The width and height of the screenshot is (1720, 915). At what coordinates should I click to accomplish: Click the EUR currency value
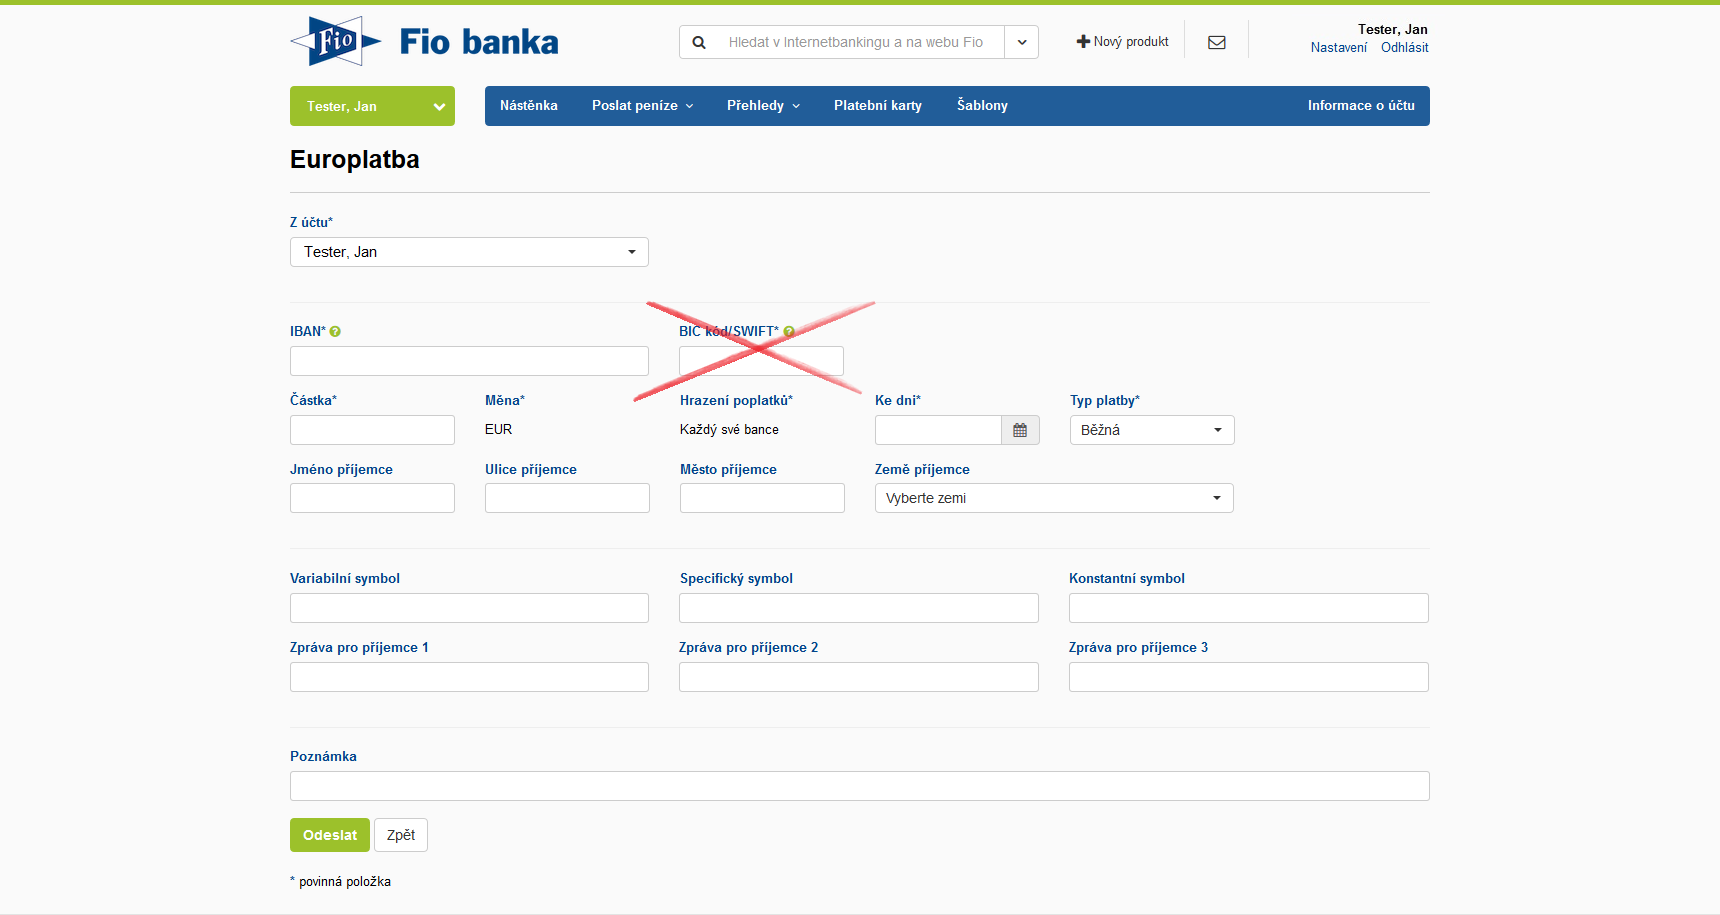(x=498, y=429)
